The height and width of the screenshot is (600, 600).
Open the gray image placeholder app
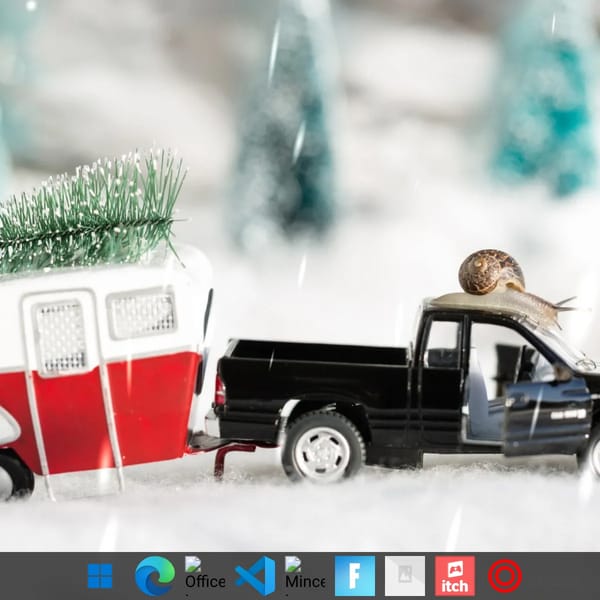pyautogui.click(x=405, y=576)
